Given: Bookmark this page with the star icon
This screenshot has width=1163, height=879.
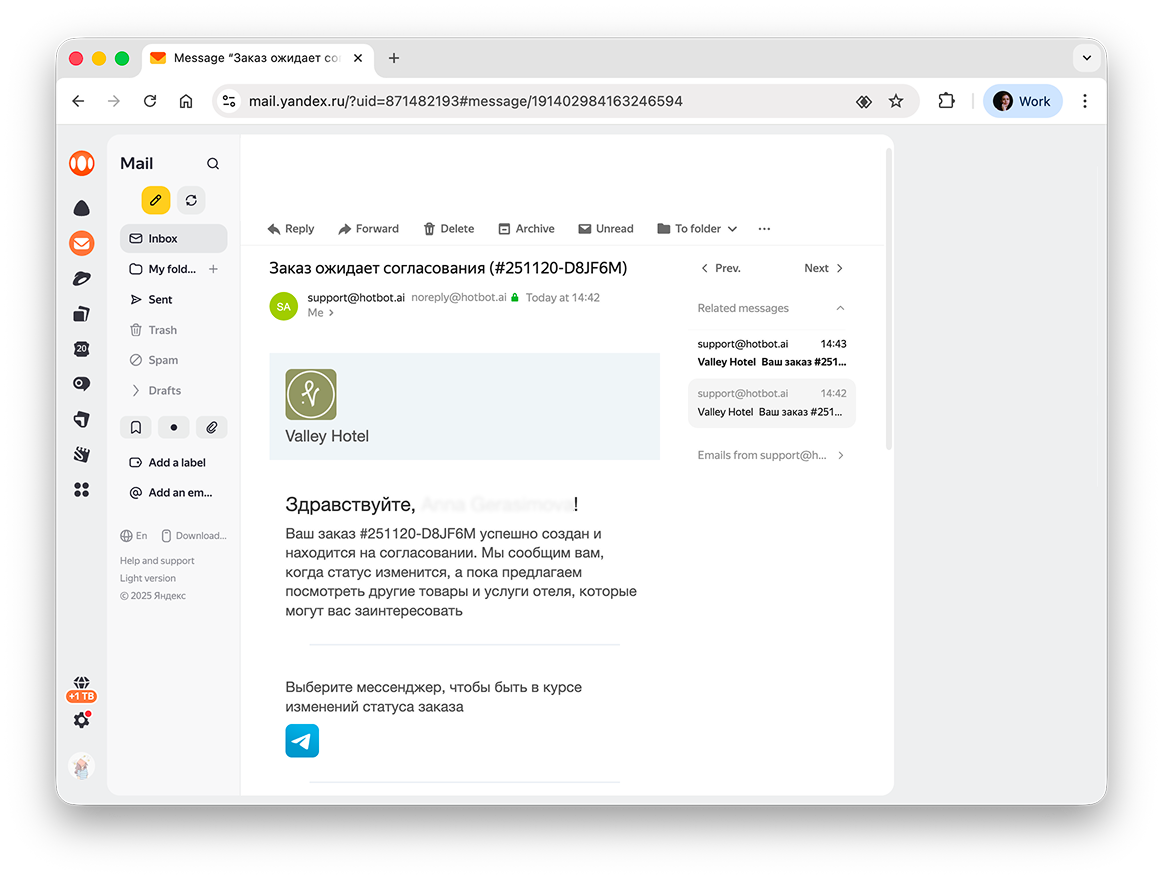Looking at the screenshot, I should click(x=896, y=101).
